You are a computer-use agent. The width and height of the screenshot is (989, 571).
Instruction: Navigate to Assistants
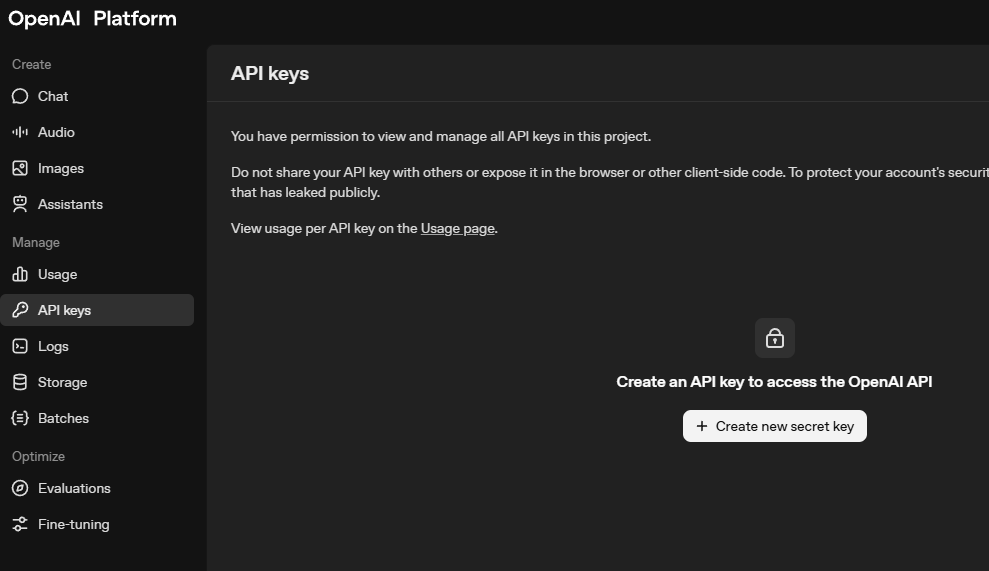(97, 204)
